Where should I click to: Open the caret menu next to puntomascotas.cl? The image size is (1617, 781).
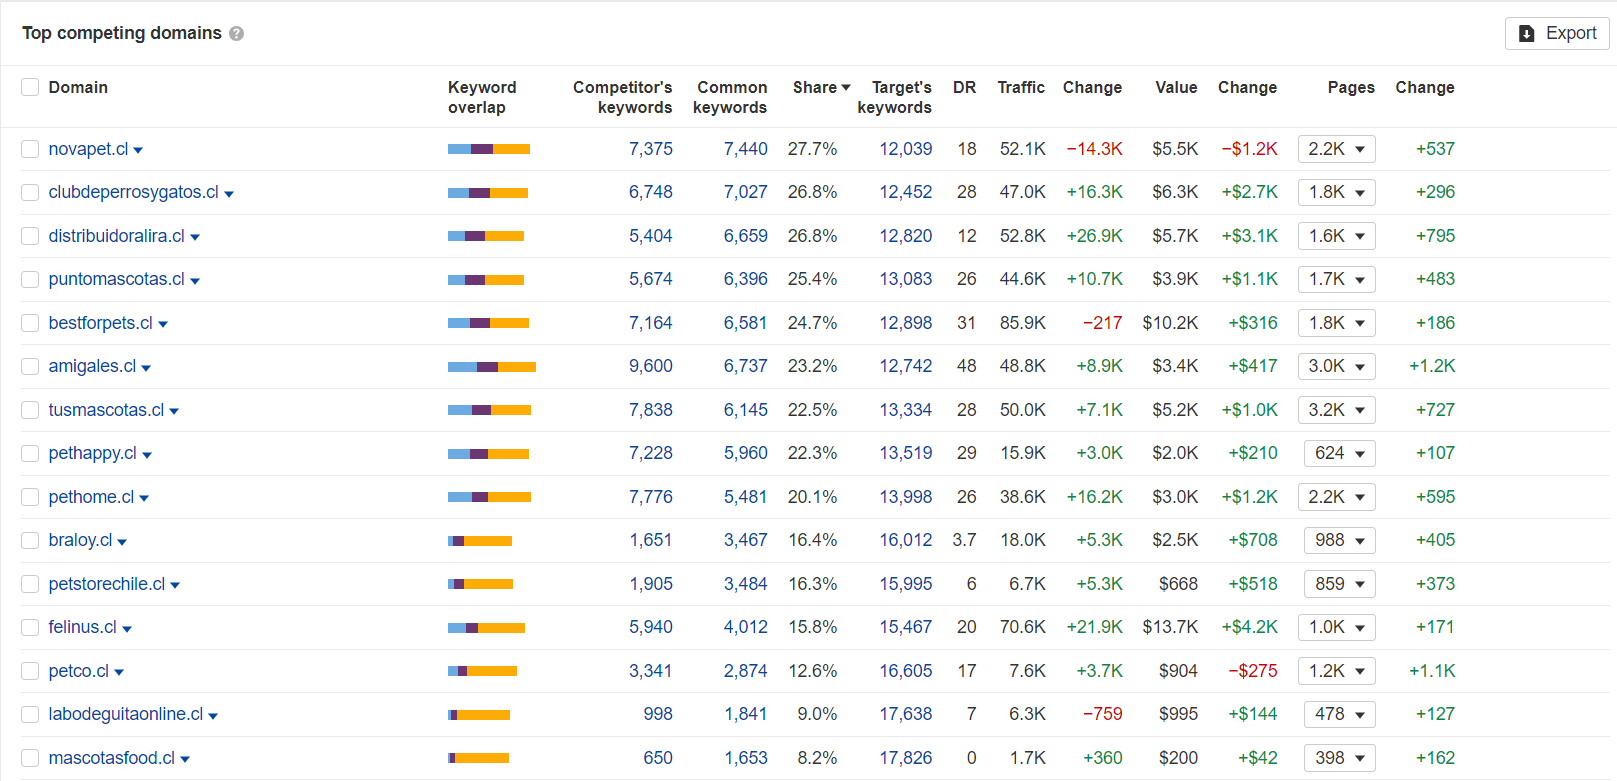195,281
